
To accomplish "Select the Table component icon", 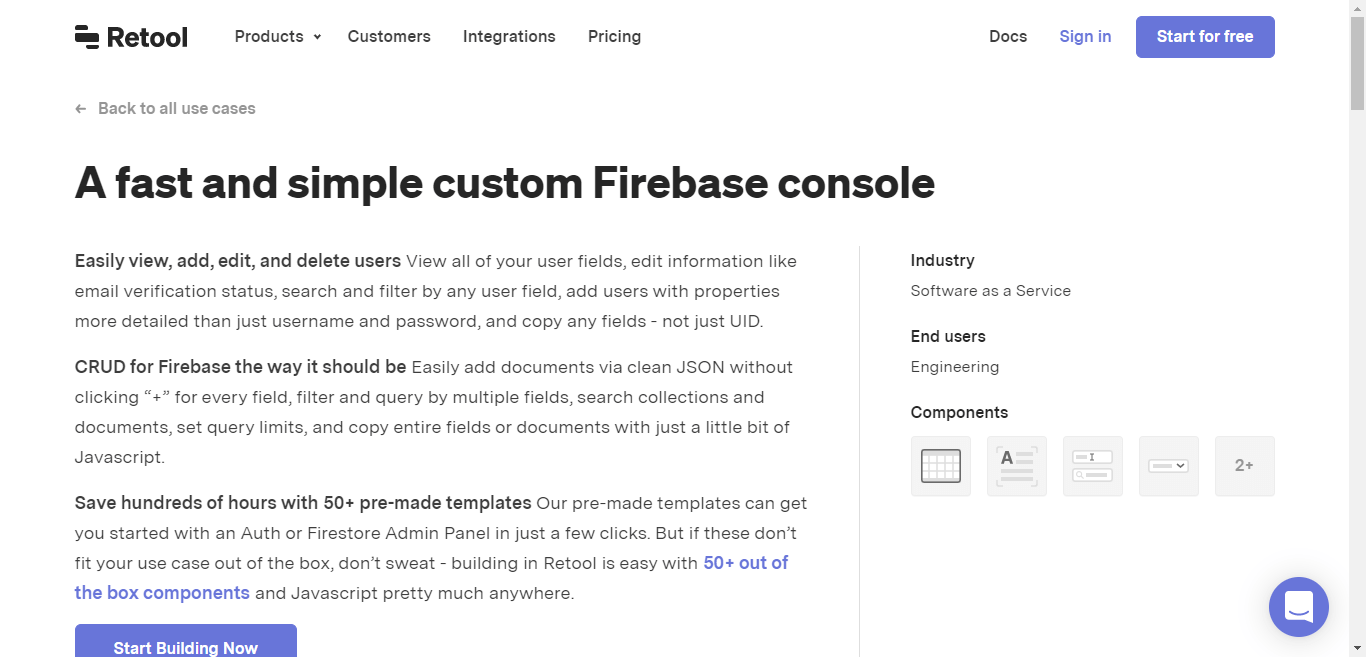I will pos(940,465).
